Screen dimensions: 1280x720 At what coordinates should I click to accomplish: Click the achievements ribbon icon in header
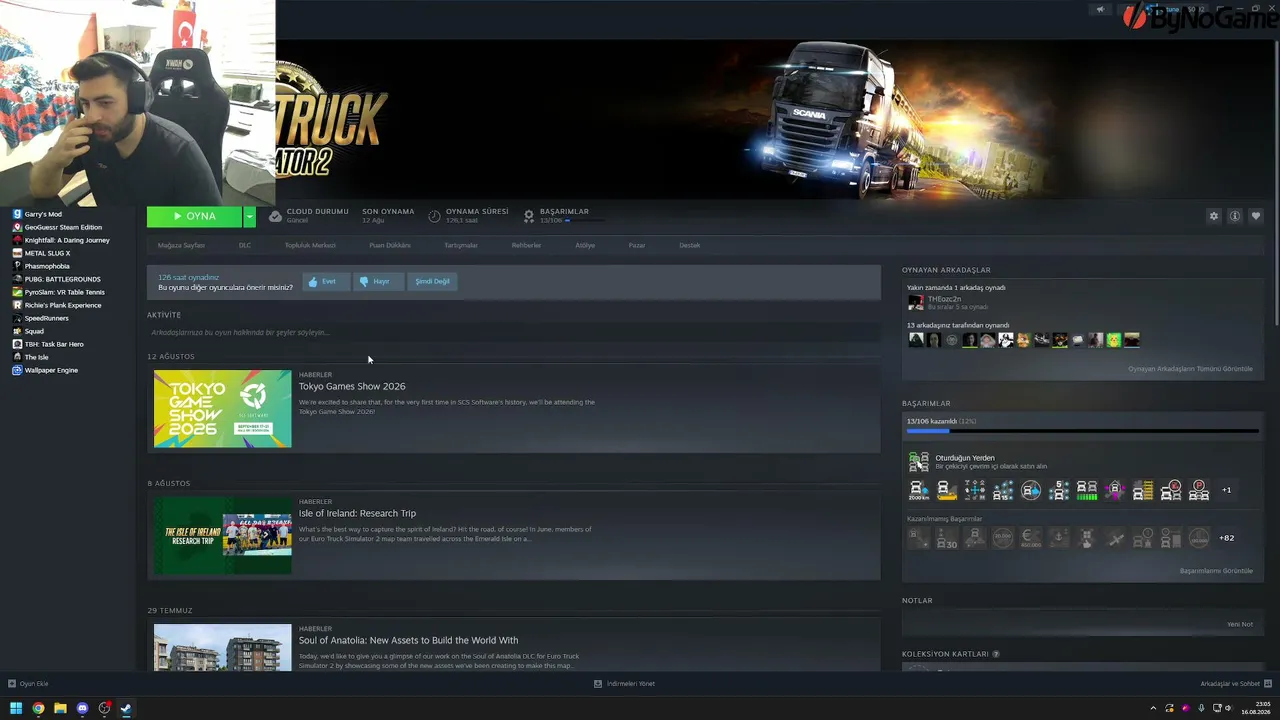click(x=529, y=216)
